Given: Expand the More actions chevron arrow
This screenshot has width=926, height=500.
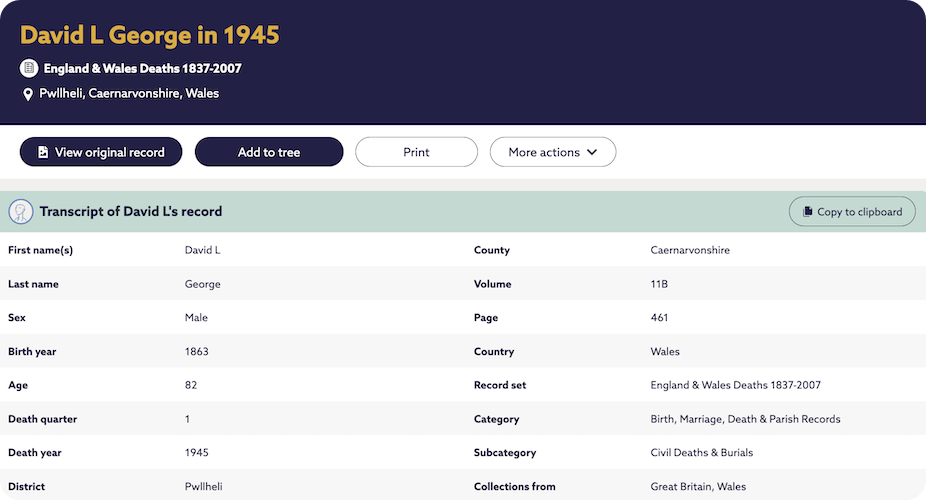Looking at the screenshot, I should click(x=592, y=152).
